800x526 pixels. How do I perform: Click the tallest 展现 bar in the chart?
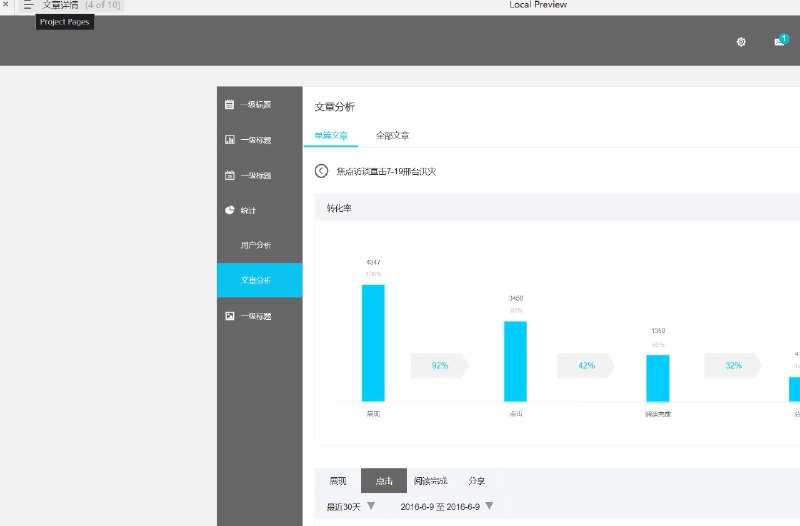pos(373,343)
